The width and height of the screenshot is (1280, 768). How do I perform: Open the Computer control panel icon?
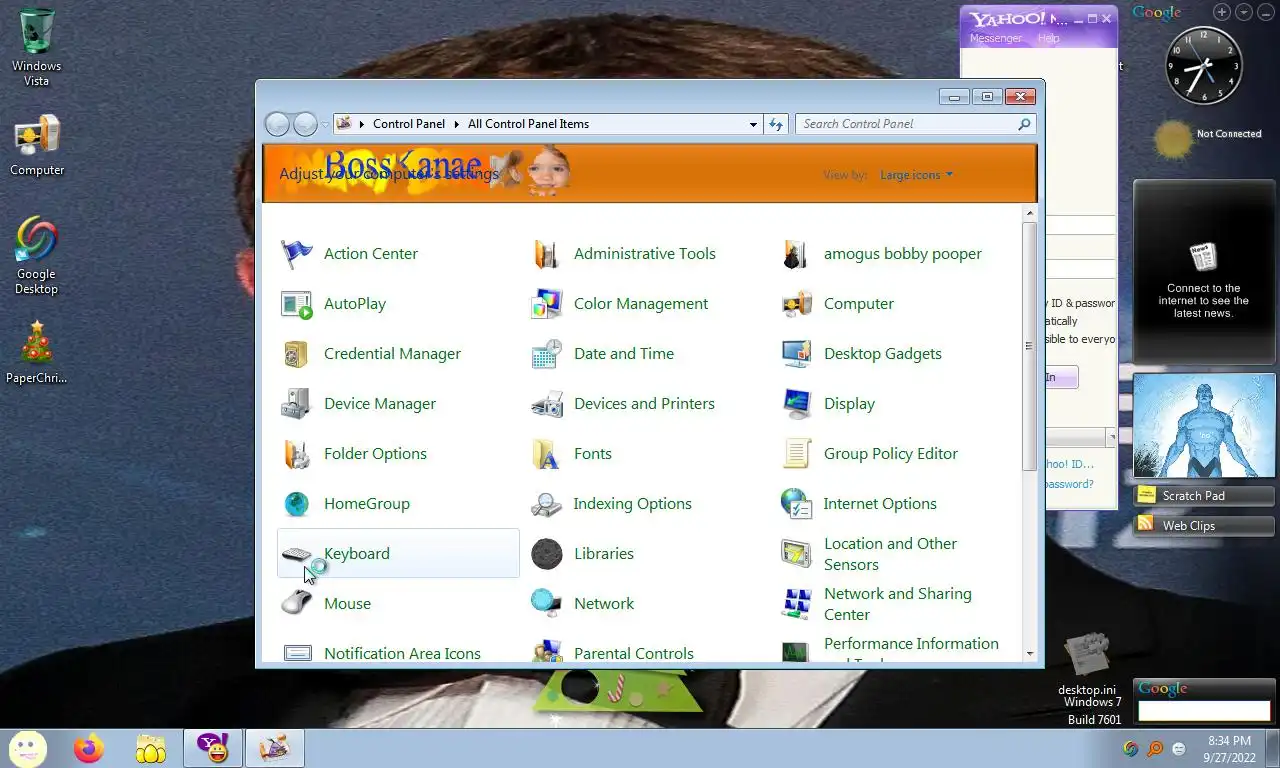[796, 304]
